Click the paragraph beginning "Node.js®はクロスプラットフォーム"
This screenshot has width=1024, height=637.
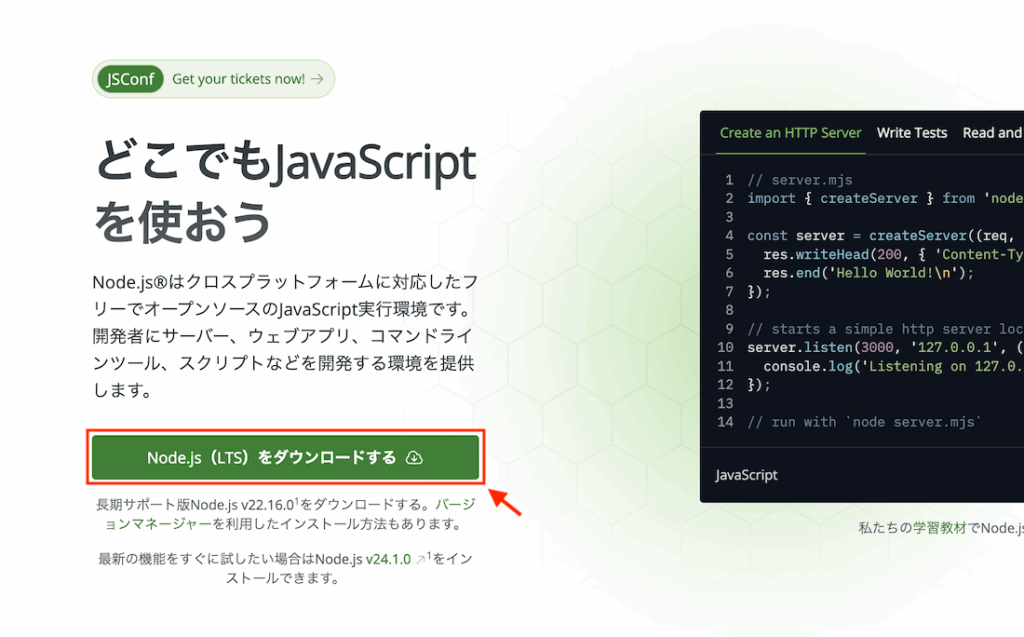tap(285, 336)
